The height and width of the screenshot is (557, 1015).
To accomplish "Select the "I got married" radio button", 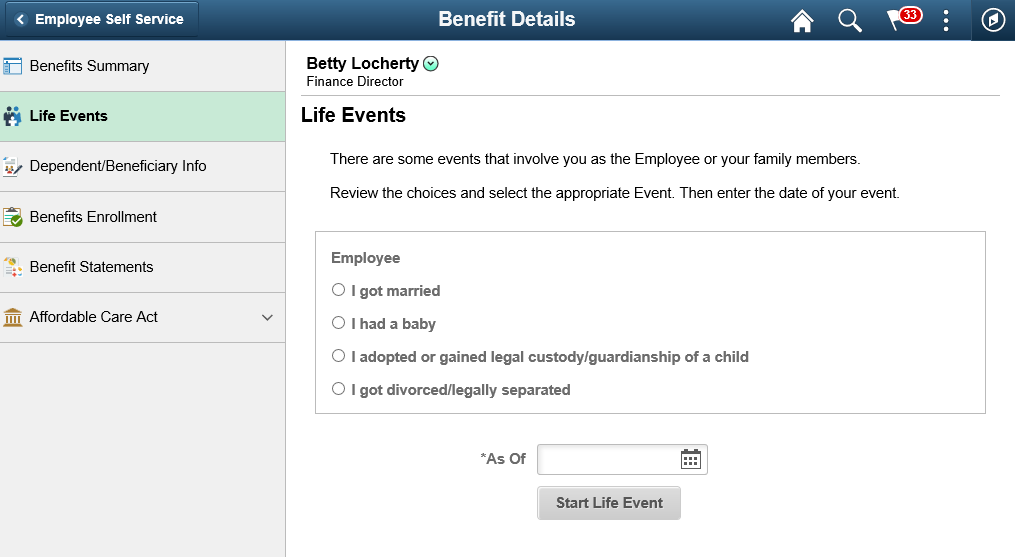I will pyautogui.click(x=339, y=290).
